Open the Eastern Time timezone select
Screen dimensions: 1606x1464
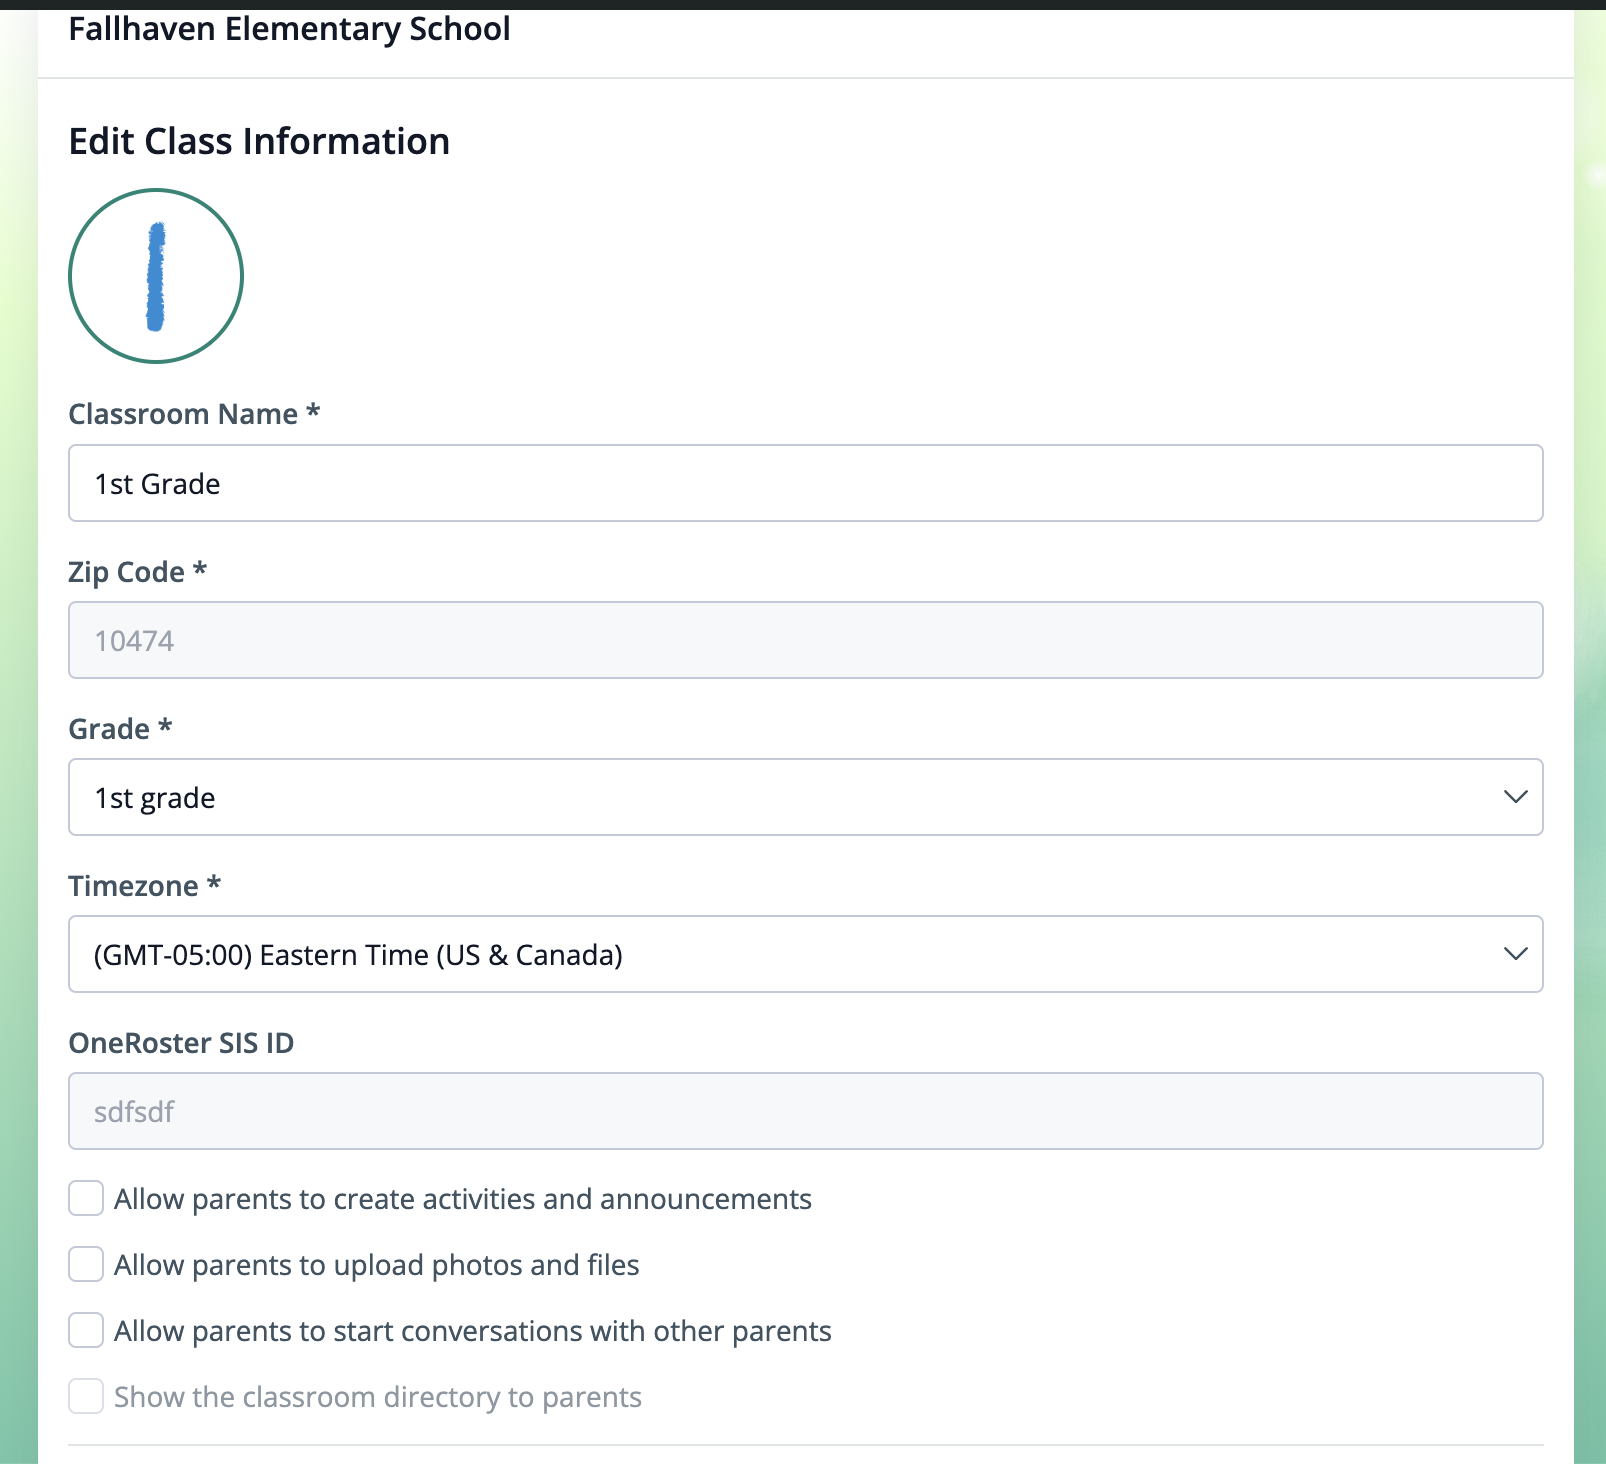point(806,954)
